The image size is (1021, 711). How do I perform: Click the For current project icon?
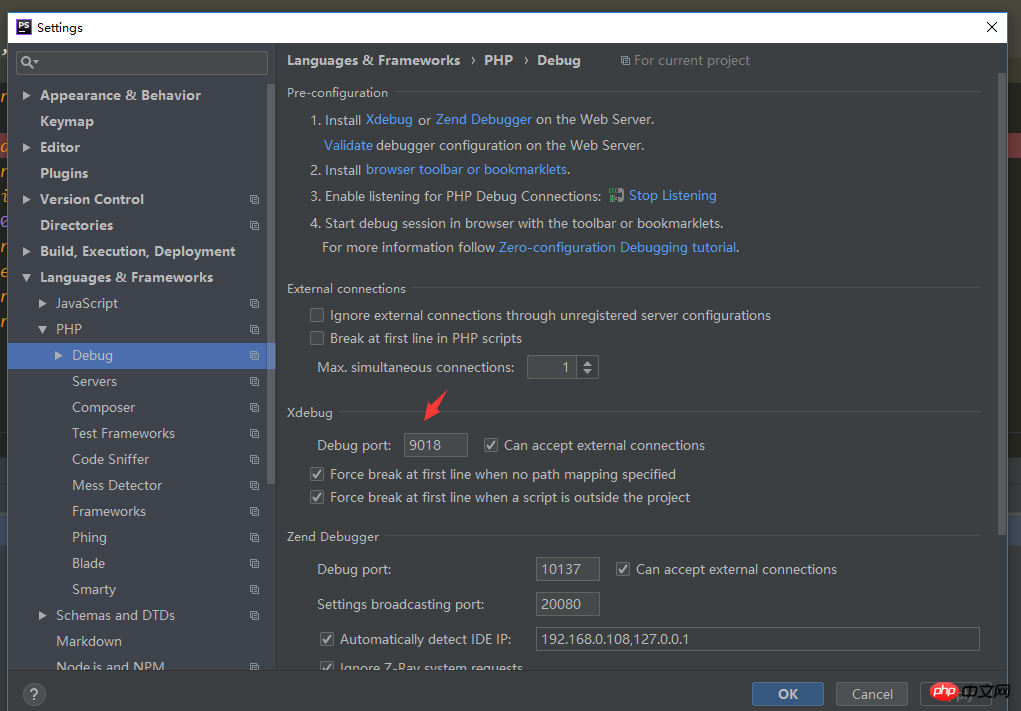(625, 61)
